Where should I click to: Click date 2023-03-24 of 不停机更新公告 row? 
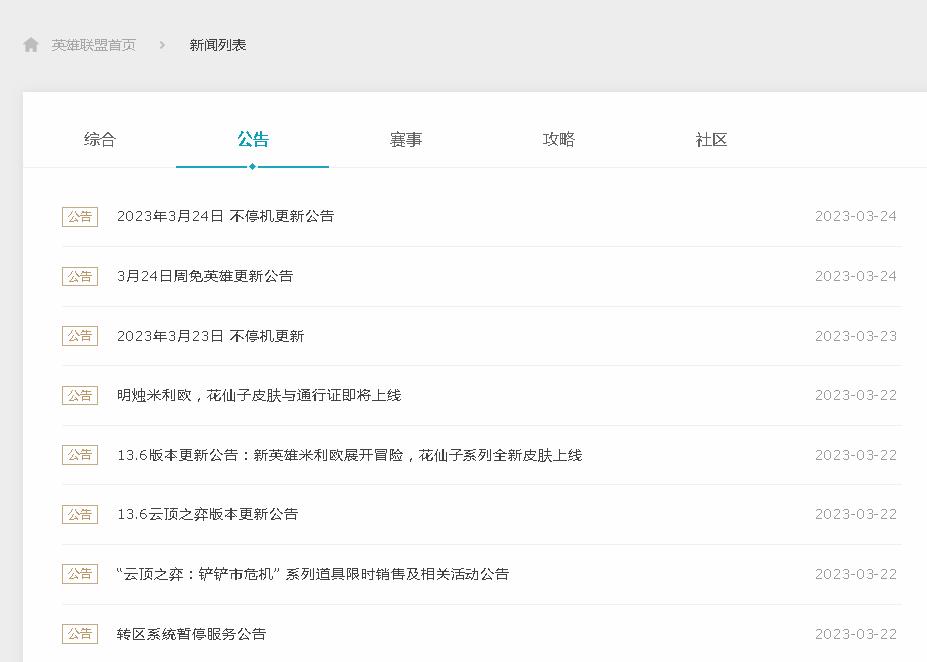(855, 216)
